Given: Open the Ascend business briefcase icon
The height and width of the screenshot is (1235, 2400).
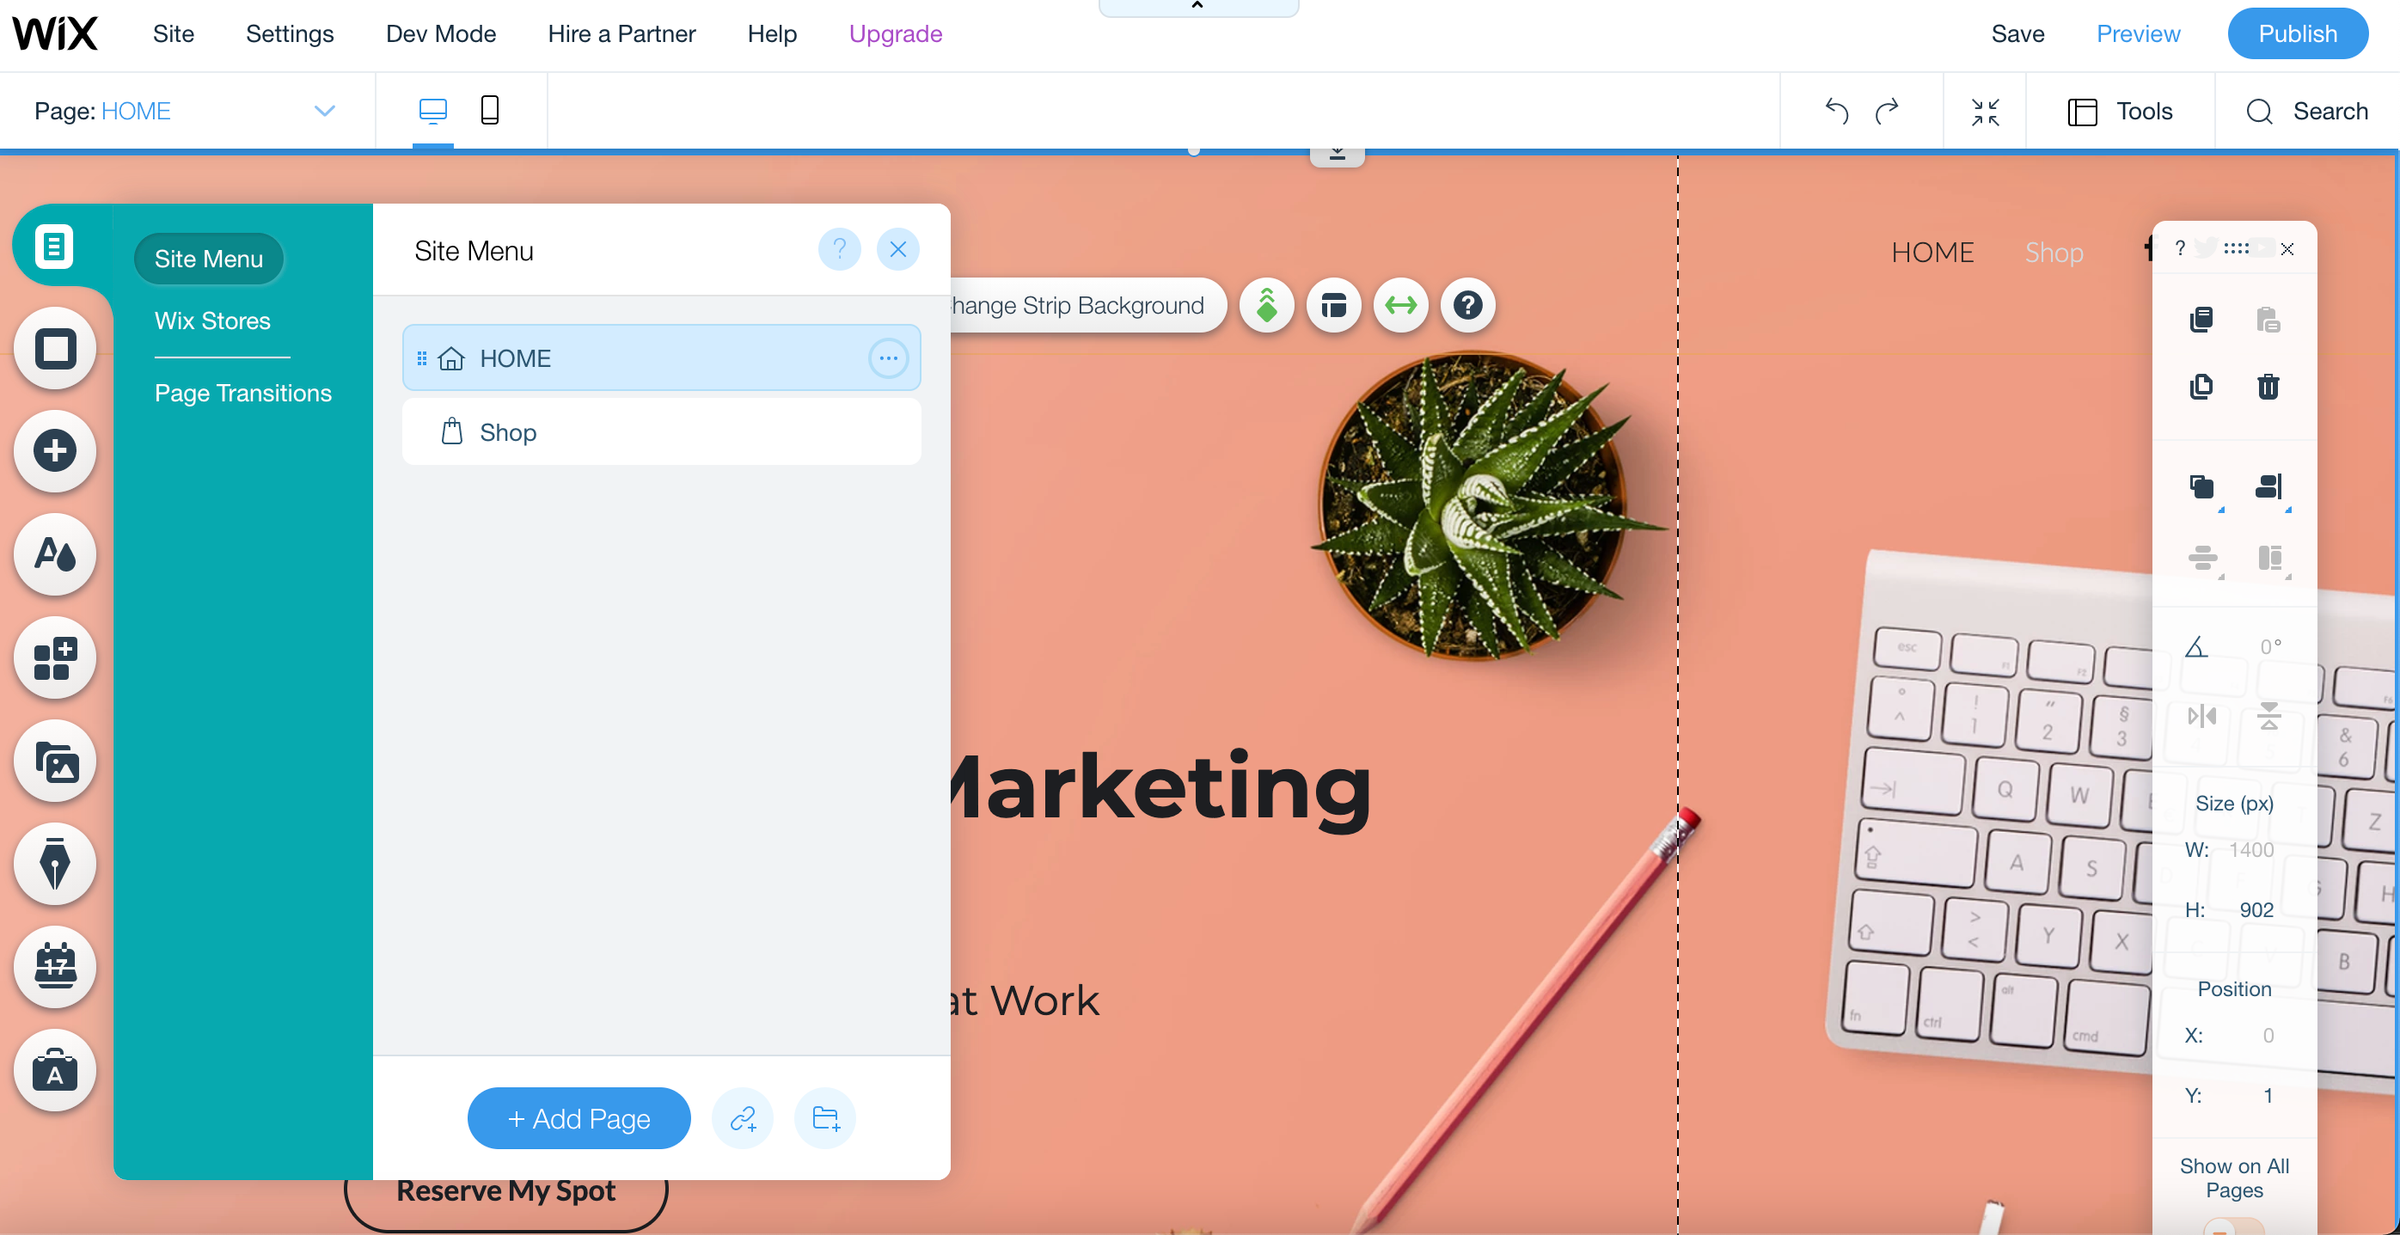Looking at the screenshot, I should tap(55, 1070).
